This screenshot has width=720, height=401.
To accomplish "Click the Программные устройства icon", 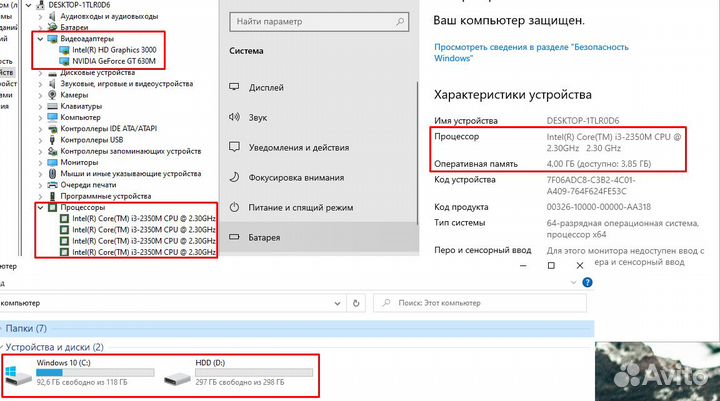I will click(52, 196).
